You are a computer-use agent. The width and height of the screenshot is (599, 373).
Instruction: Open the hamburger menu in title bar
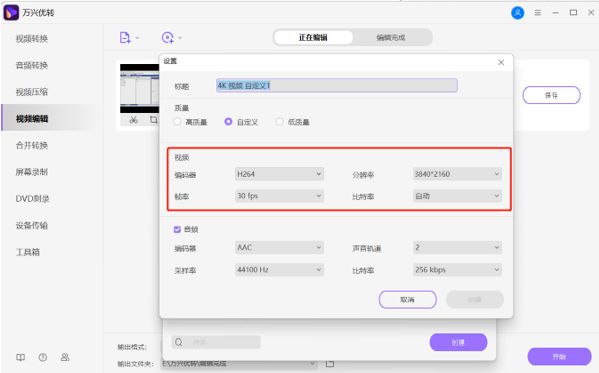click(x=537, y=13)
